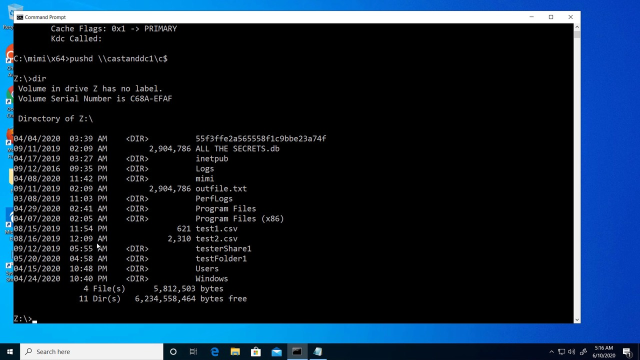Select Command Prompt taskbar icon
Screen dimensions: 640x360
(297, 351)
